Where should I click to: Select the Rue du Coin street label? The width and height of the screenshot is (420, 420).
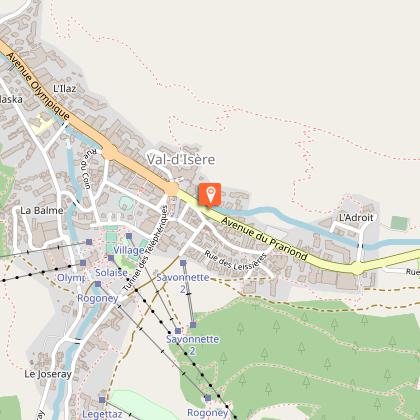[88, 169]
